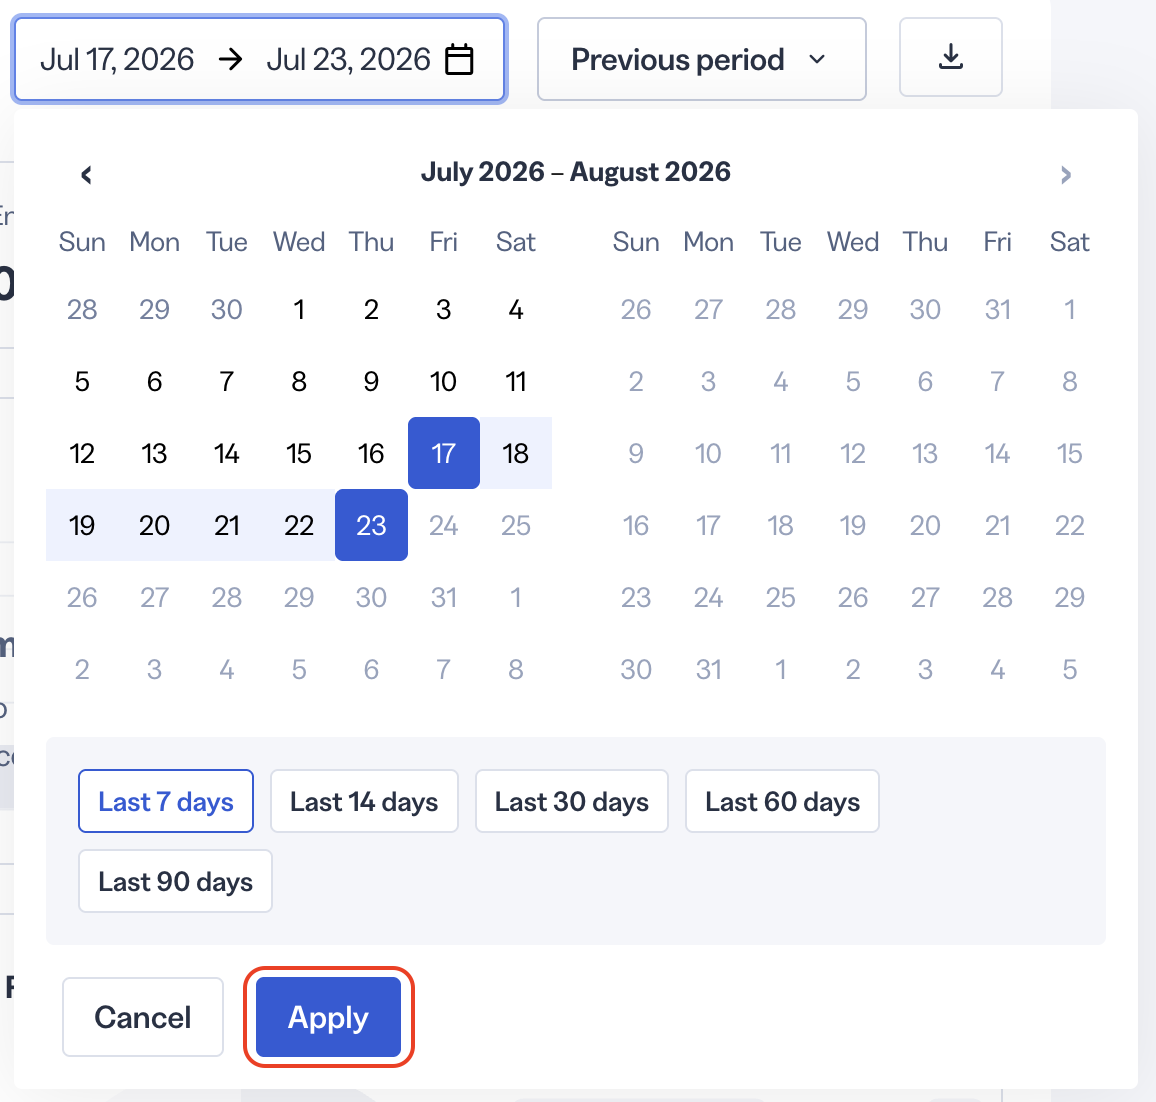Image resolution: width=1156 pixels, height=1102 pixels.
Task: Go to previous month with left chevron
Action: click(x=86, y=175)
